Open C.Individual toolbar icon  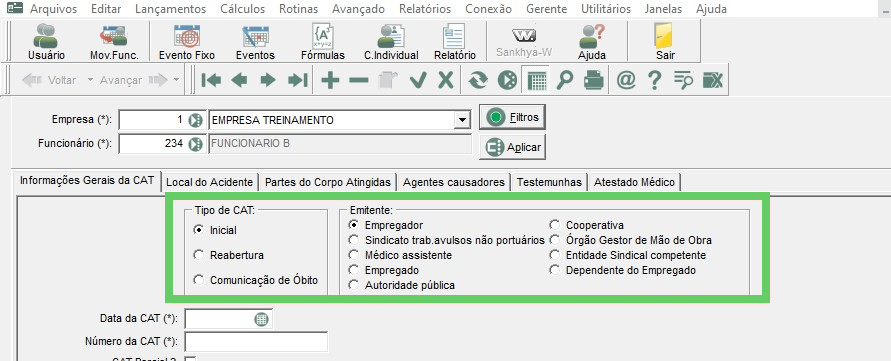click(x=391, y=42)
